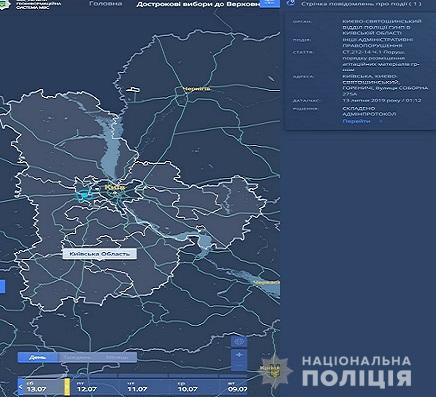
Task: Zoom in with the plus button
Action: coord(239,355)
